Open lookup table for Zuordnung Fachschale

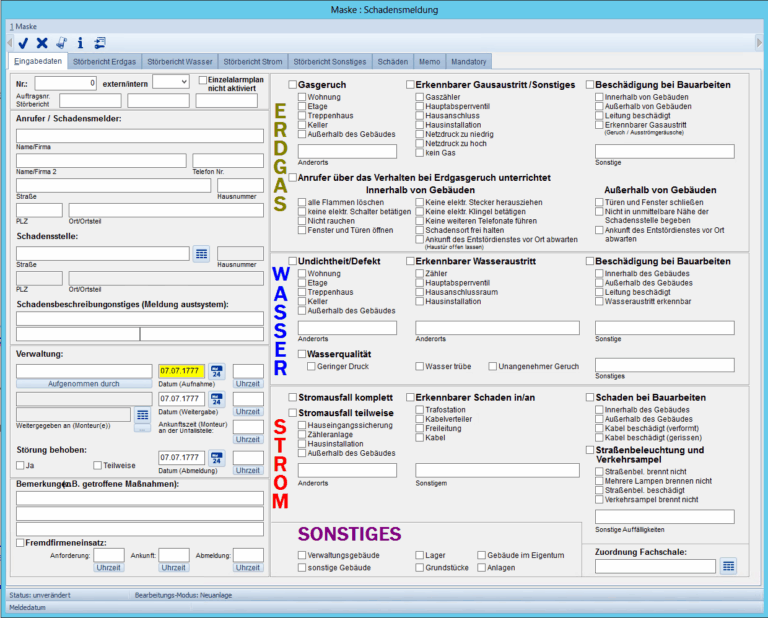coord(728,567)
